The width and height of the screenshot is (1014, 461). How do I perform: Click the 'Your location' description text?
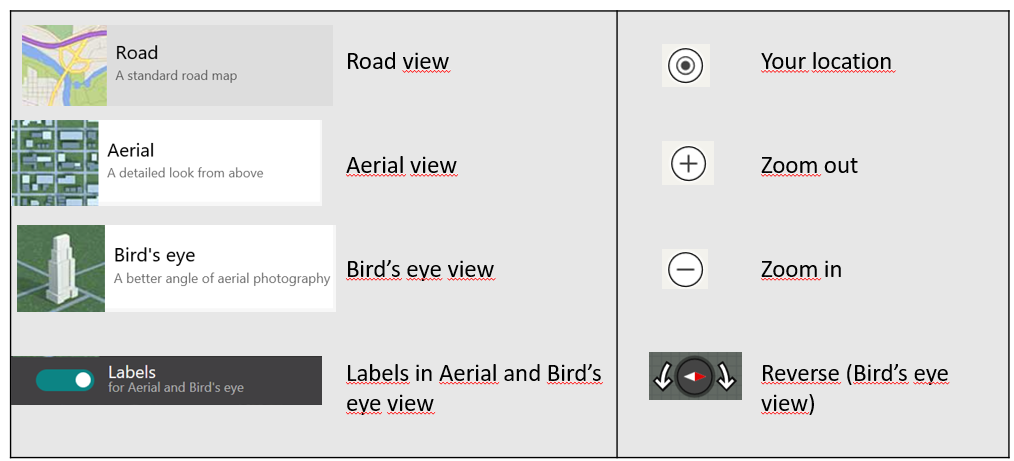tap(825, 62)
